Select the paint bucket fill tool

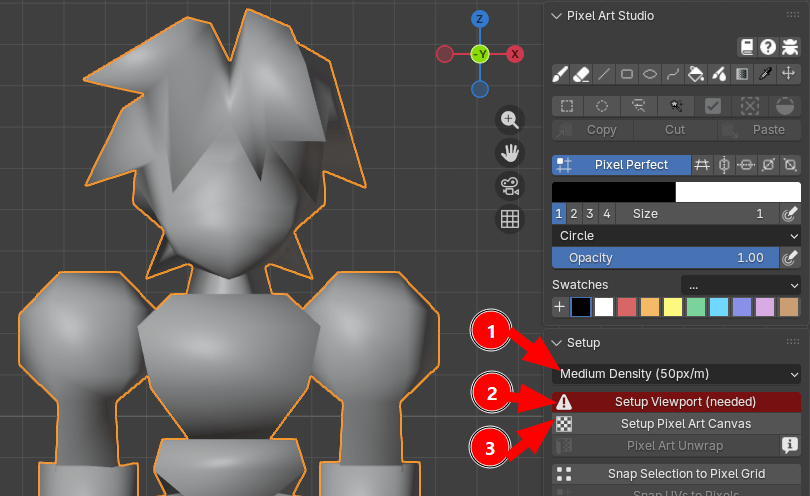[x=695, y=74]
